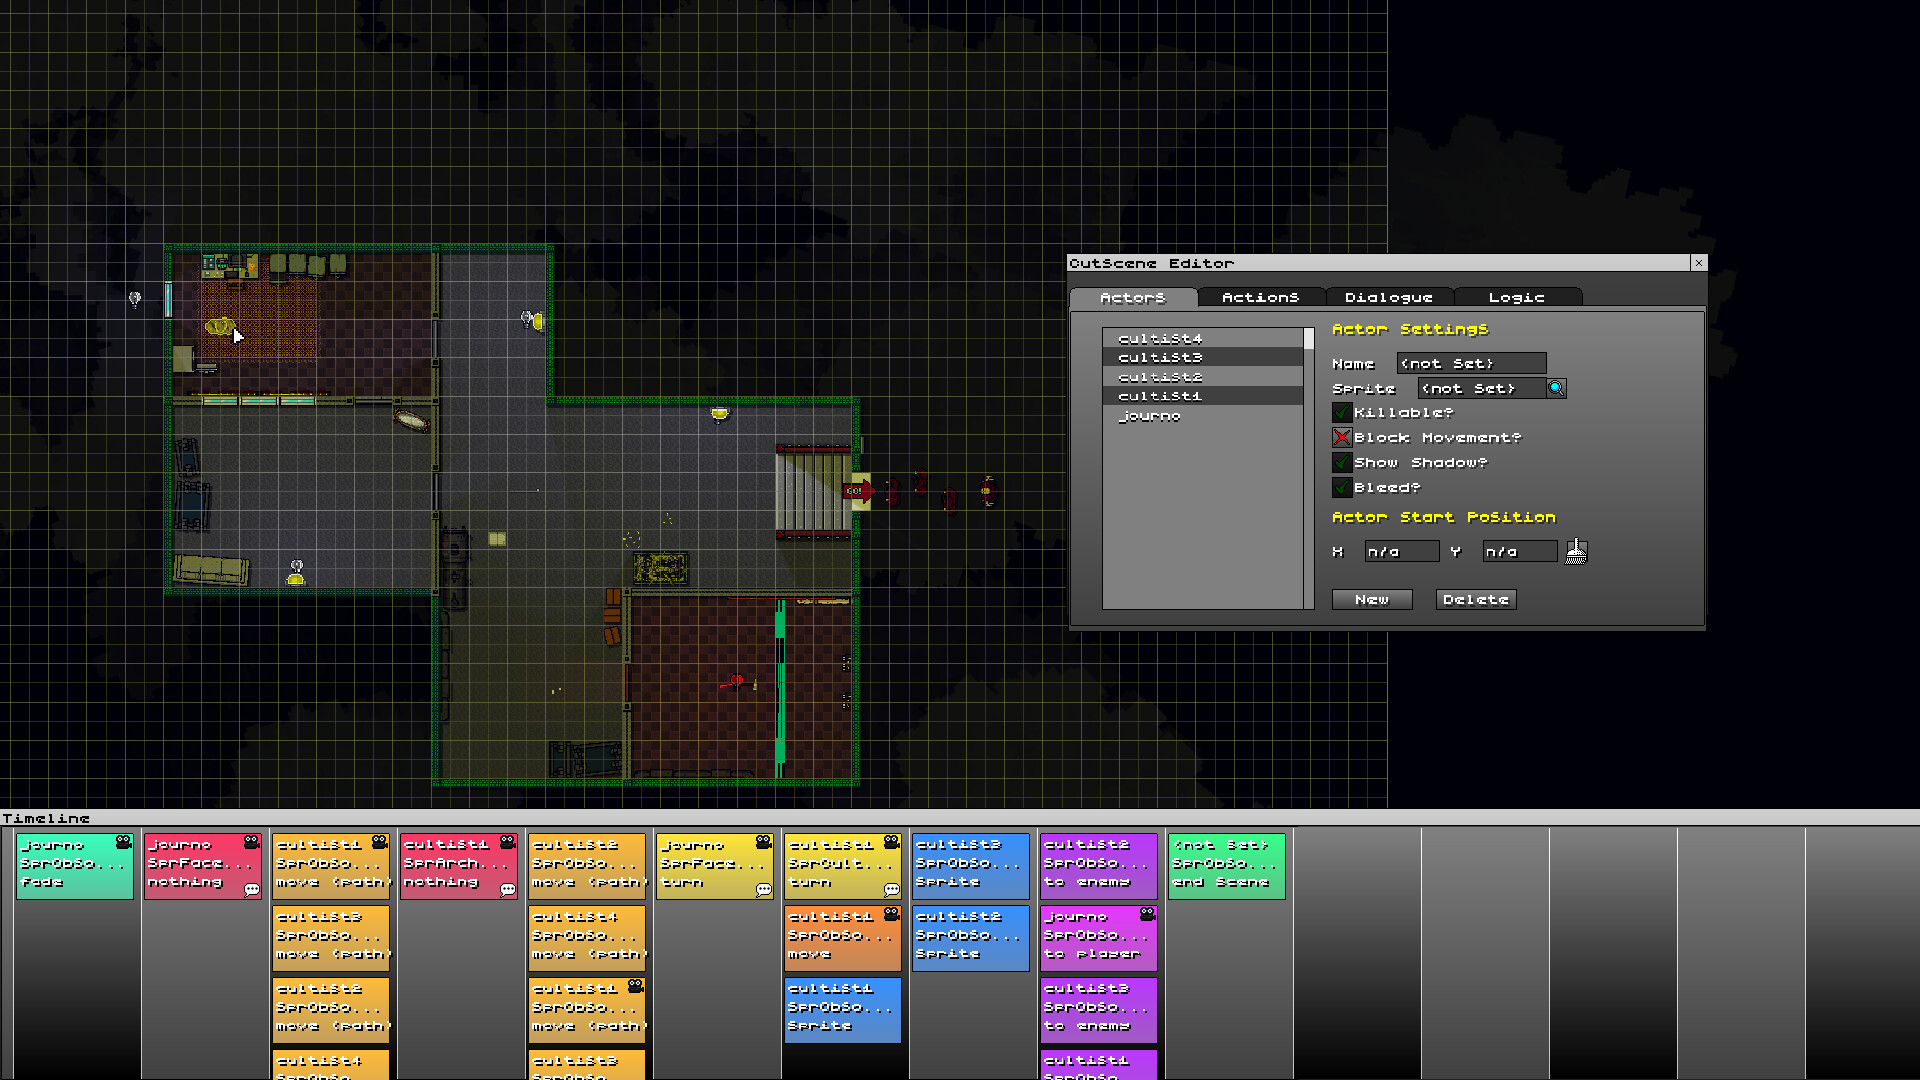This screenshot has height=1080, width=1920.
Task: Click the clear start position broom icon
Action: click(x=1576, y=552)
